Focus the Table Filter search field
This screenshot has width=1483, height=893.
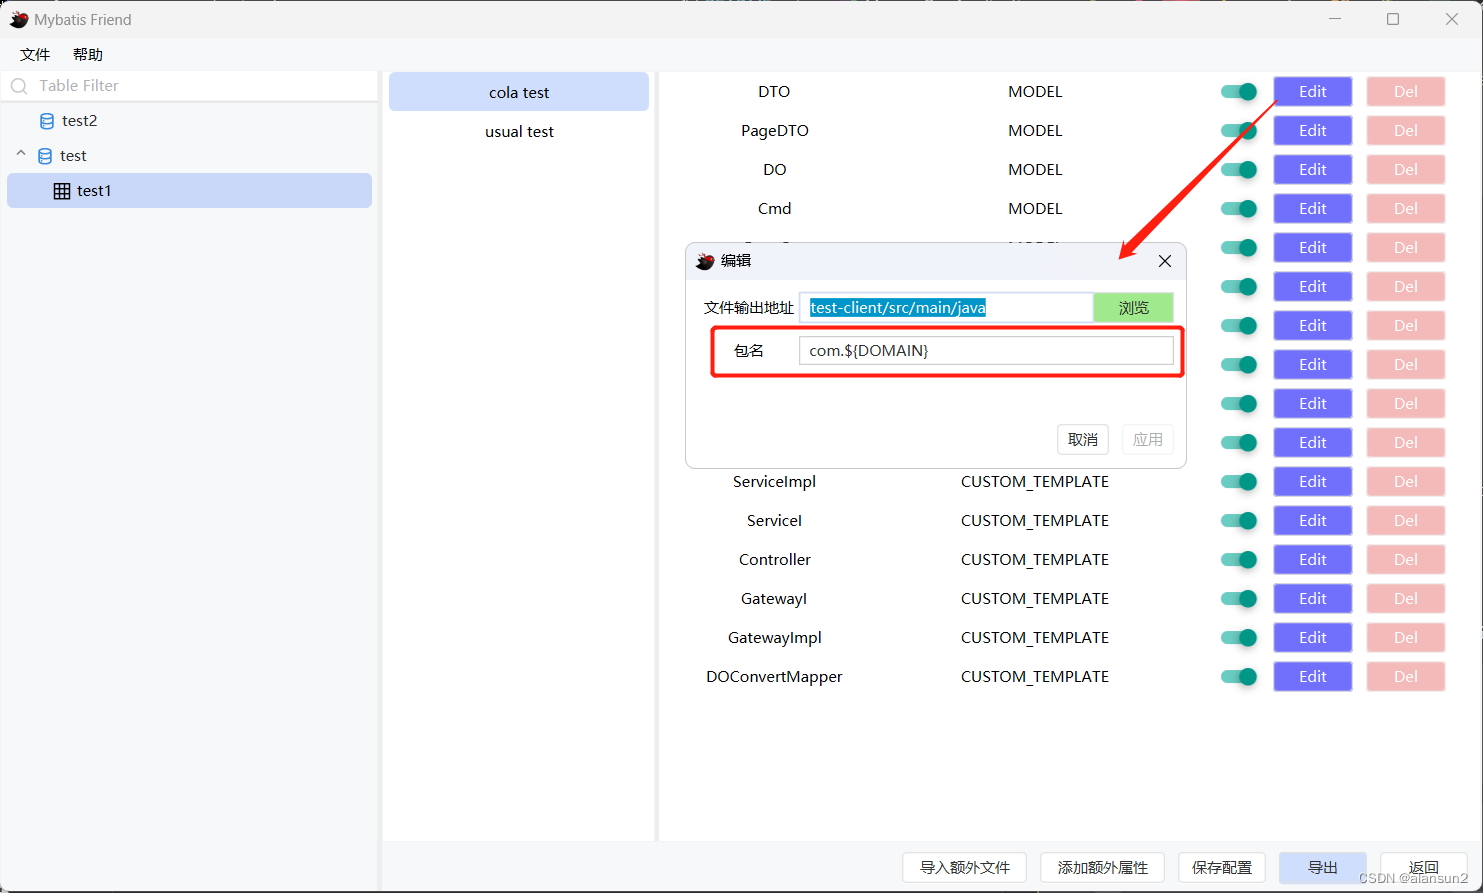[190, 86]
